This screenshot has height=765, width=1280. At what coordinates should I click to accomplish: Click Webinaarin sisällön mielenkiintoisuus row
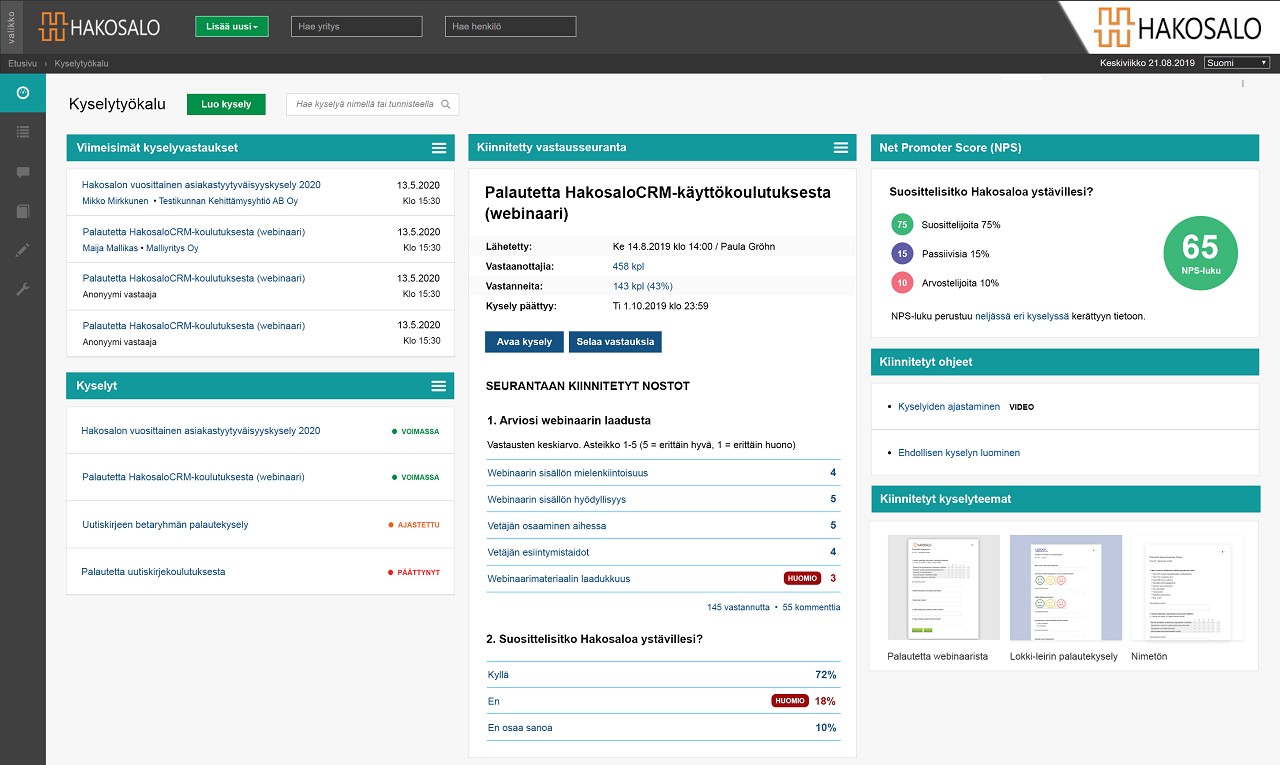point(662,473)
